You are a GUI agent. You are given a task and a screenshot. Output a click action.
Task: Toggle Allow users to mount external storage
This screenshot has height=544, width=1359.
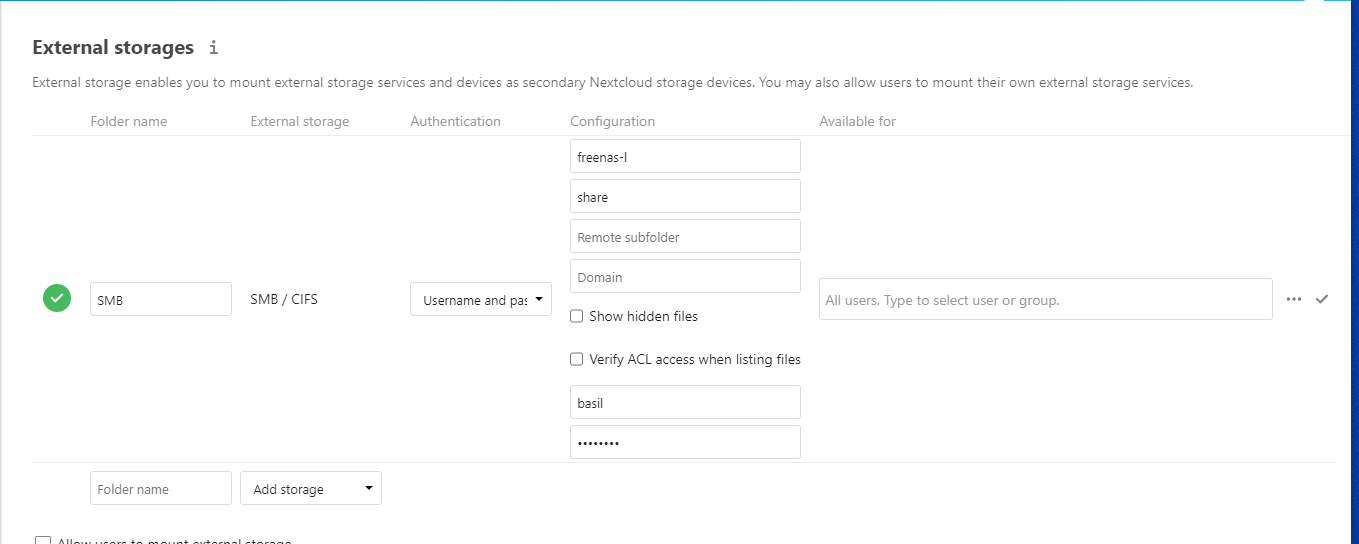pyautogui.click(x=42, y=541)
